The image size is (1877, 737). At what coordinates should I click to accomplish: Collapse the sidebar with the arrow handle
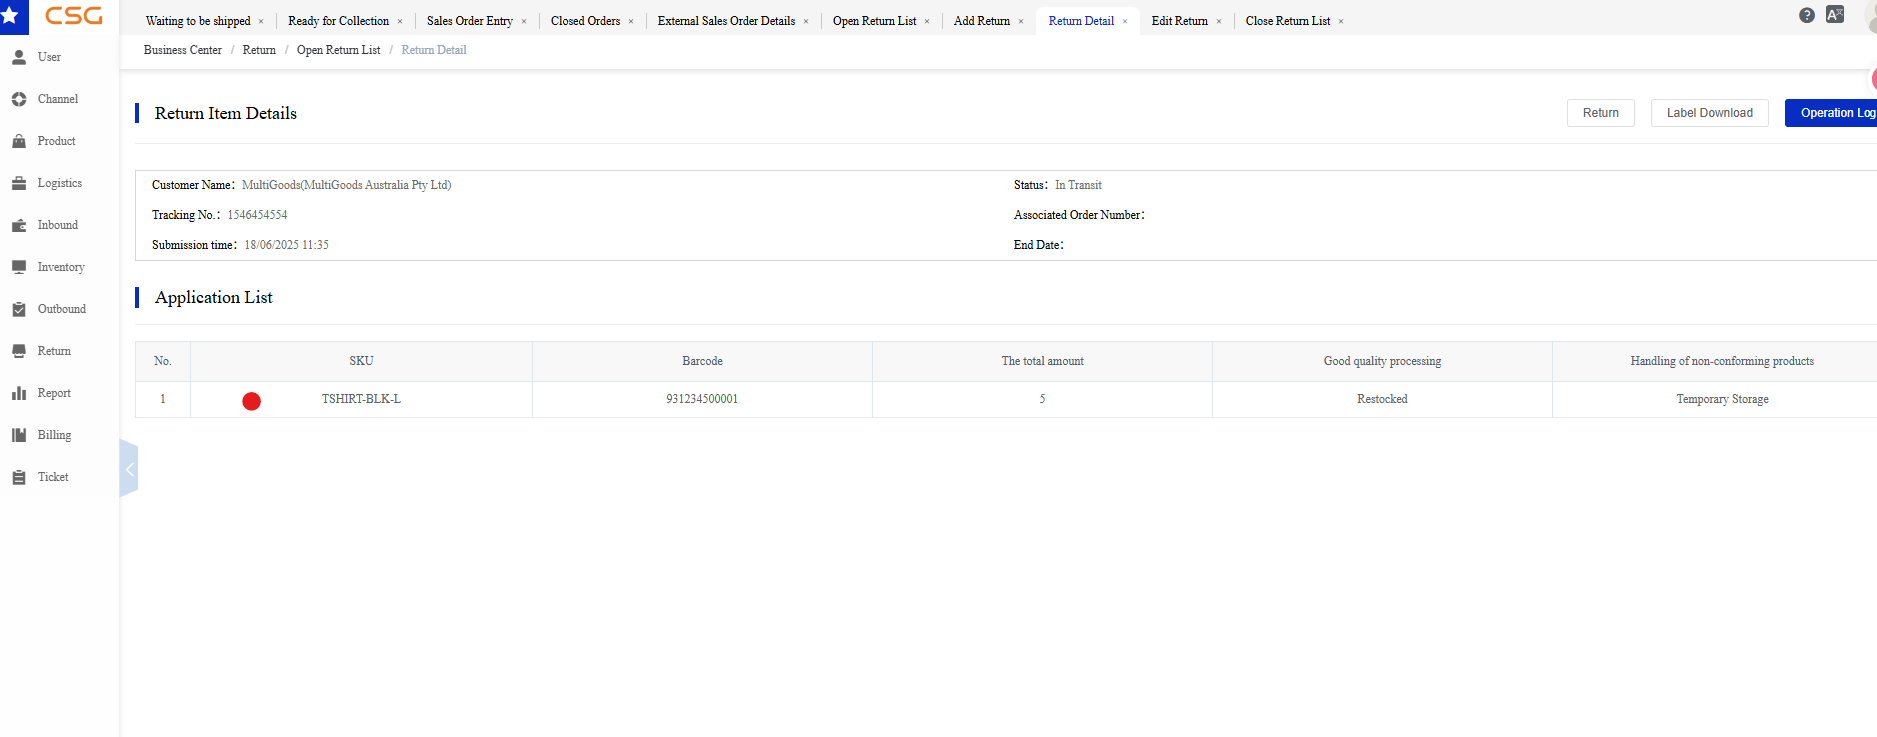(128, 469)
